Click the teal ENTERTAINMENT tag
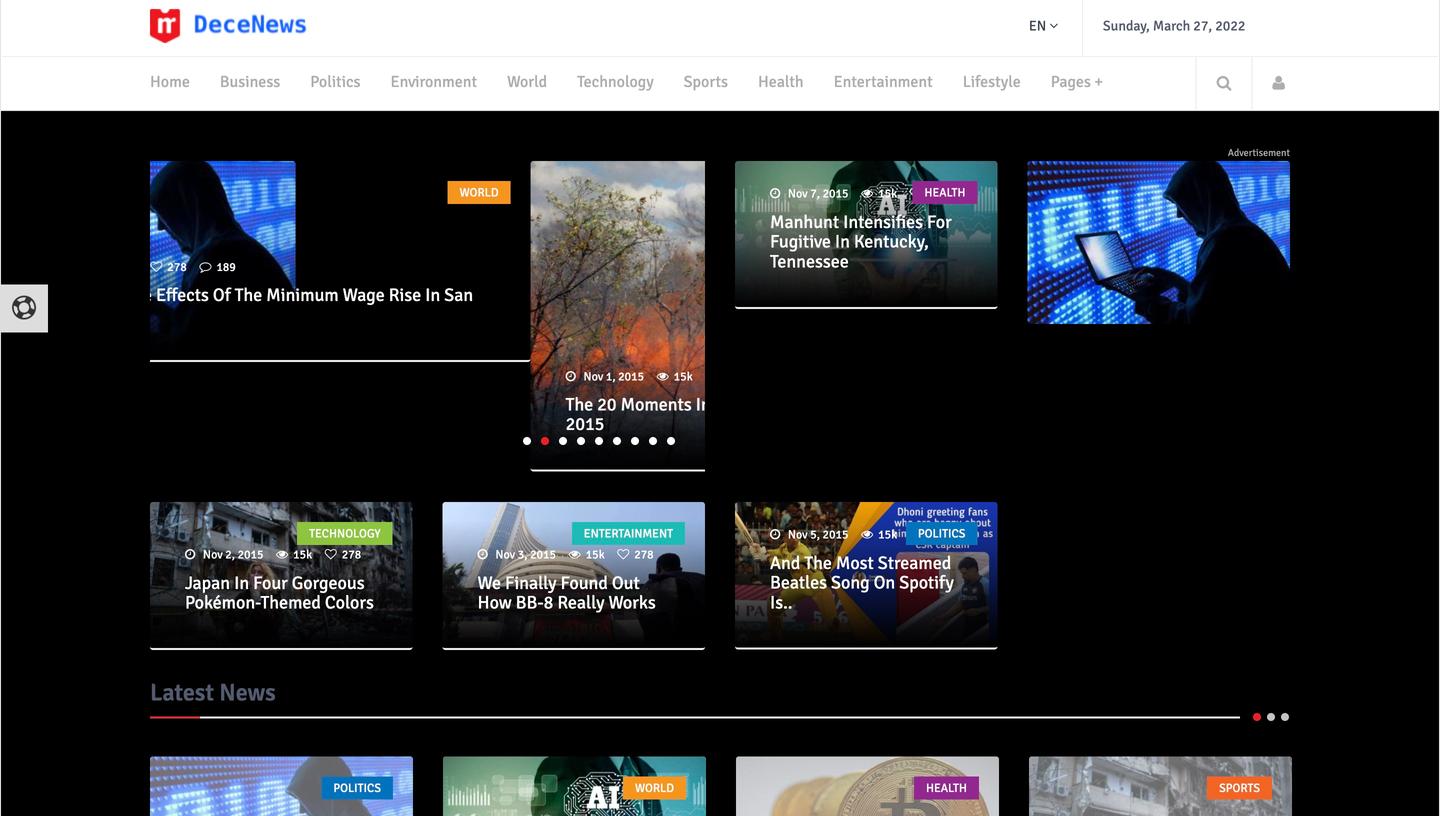This screenshot has height=816, width=1440. pyautogui.click(x=628, y=533)
